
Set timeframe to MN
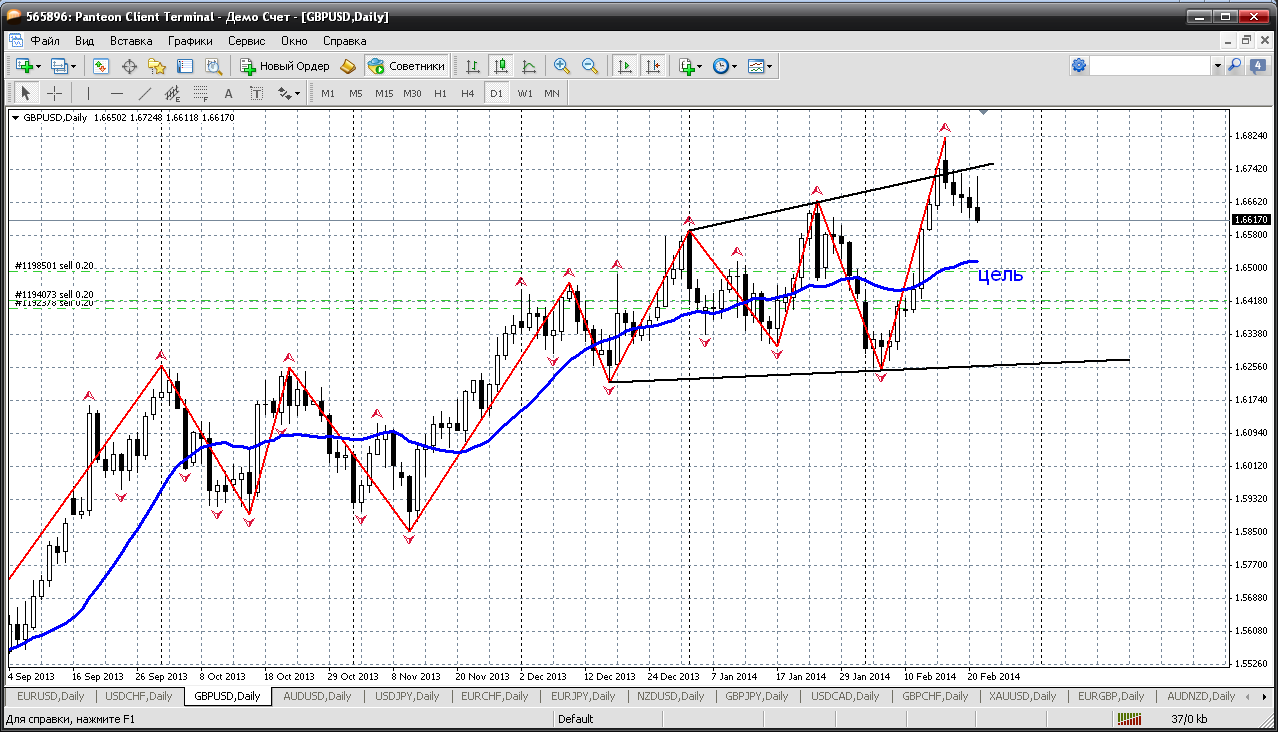click(552, 93)
